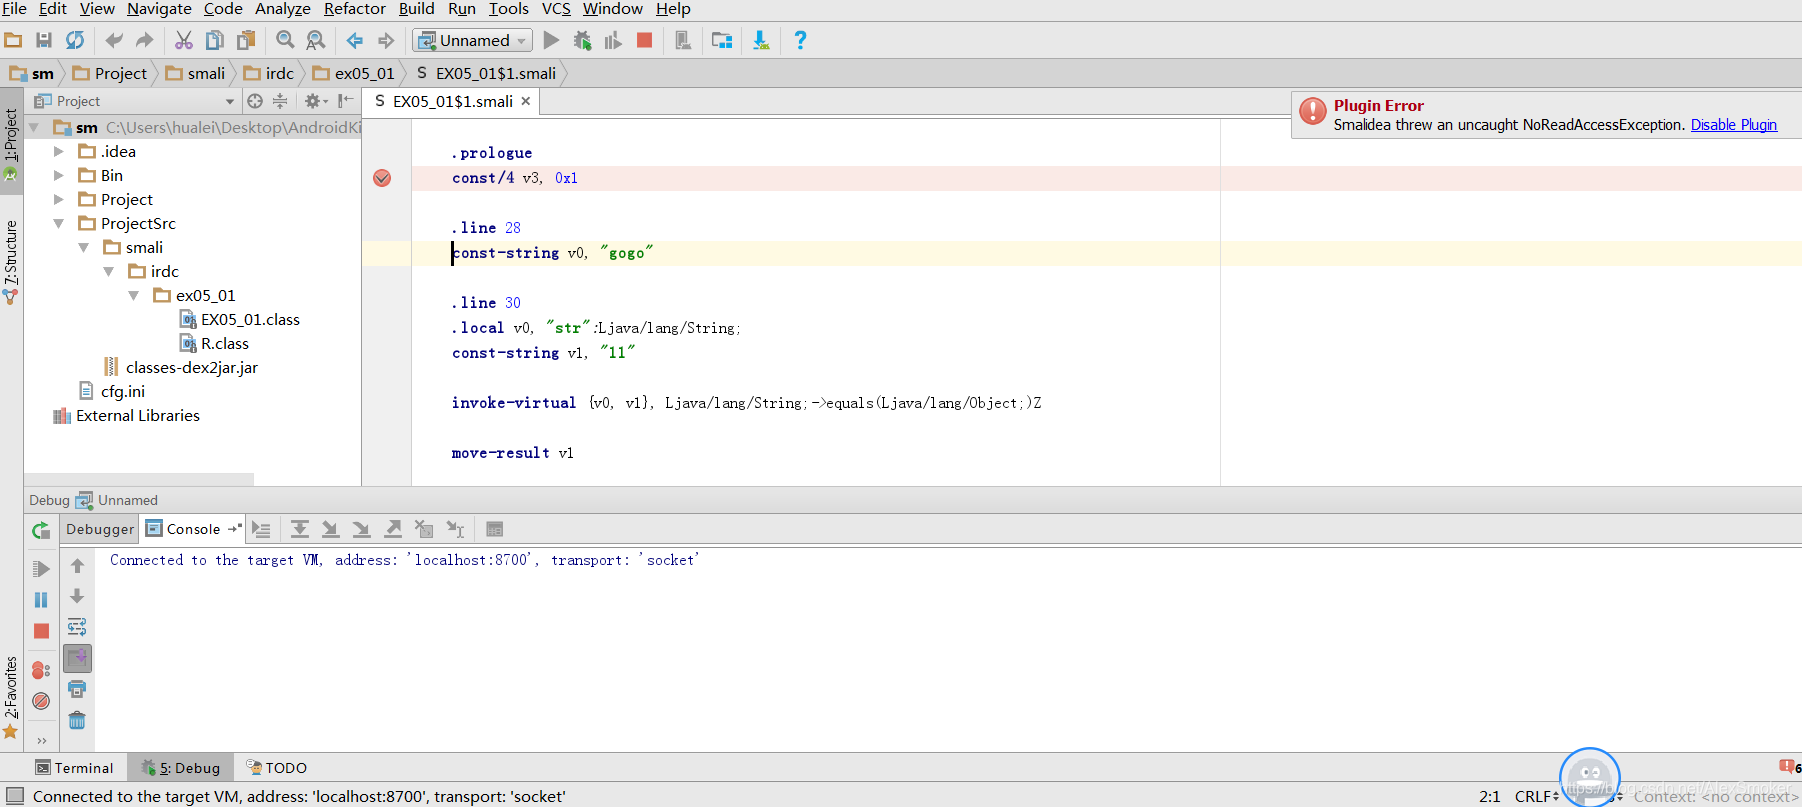This screenshot has width=1802, height=807.
Task: Click Step Over debug icon
Action: coord(300,529)
